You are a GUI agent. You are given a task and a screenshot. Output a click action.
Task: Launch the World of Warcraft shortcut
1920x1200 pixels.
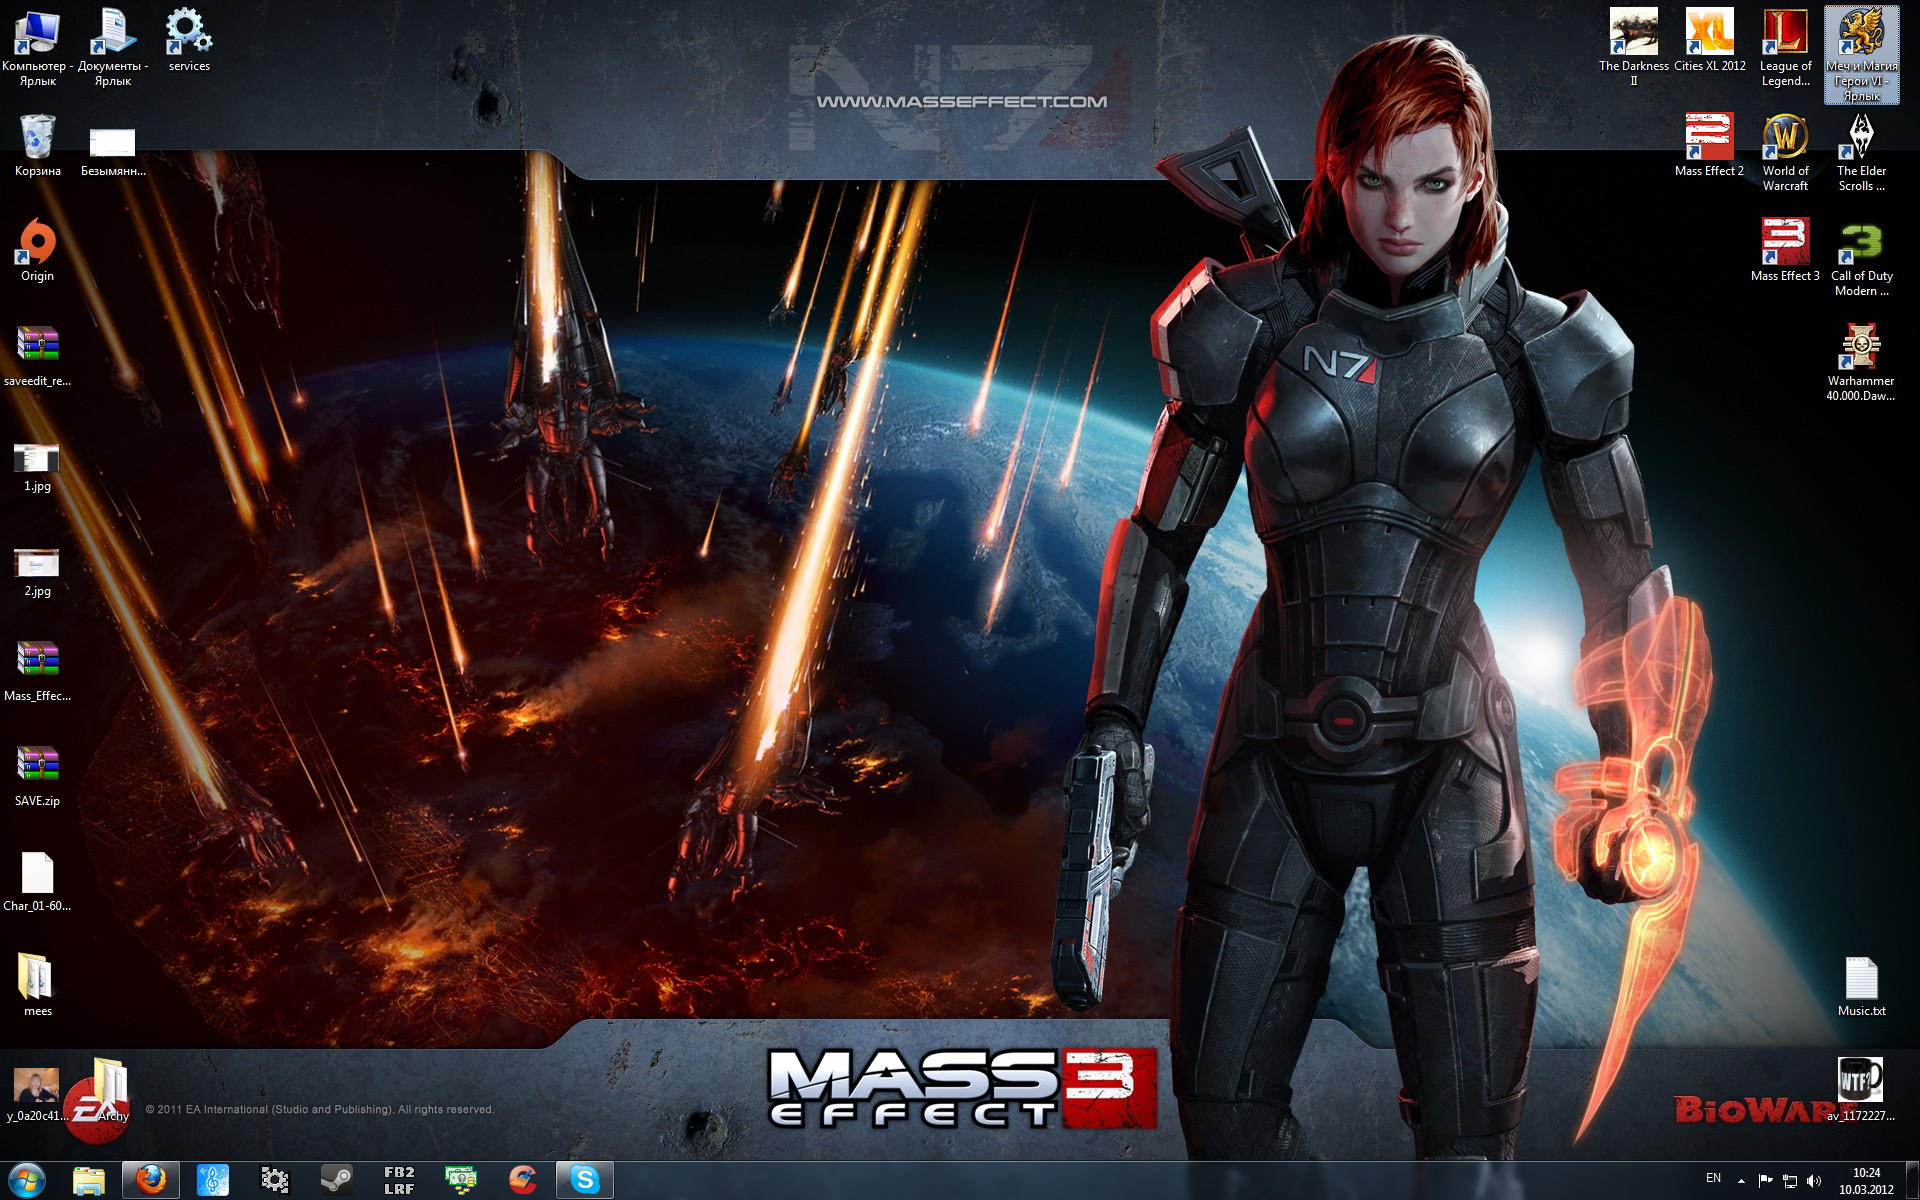(1785, 152)
